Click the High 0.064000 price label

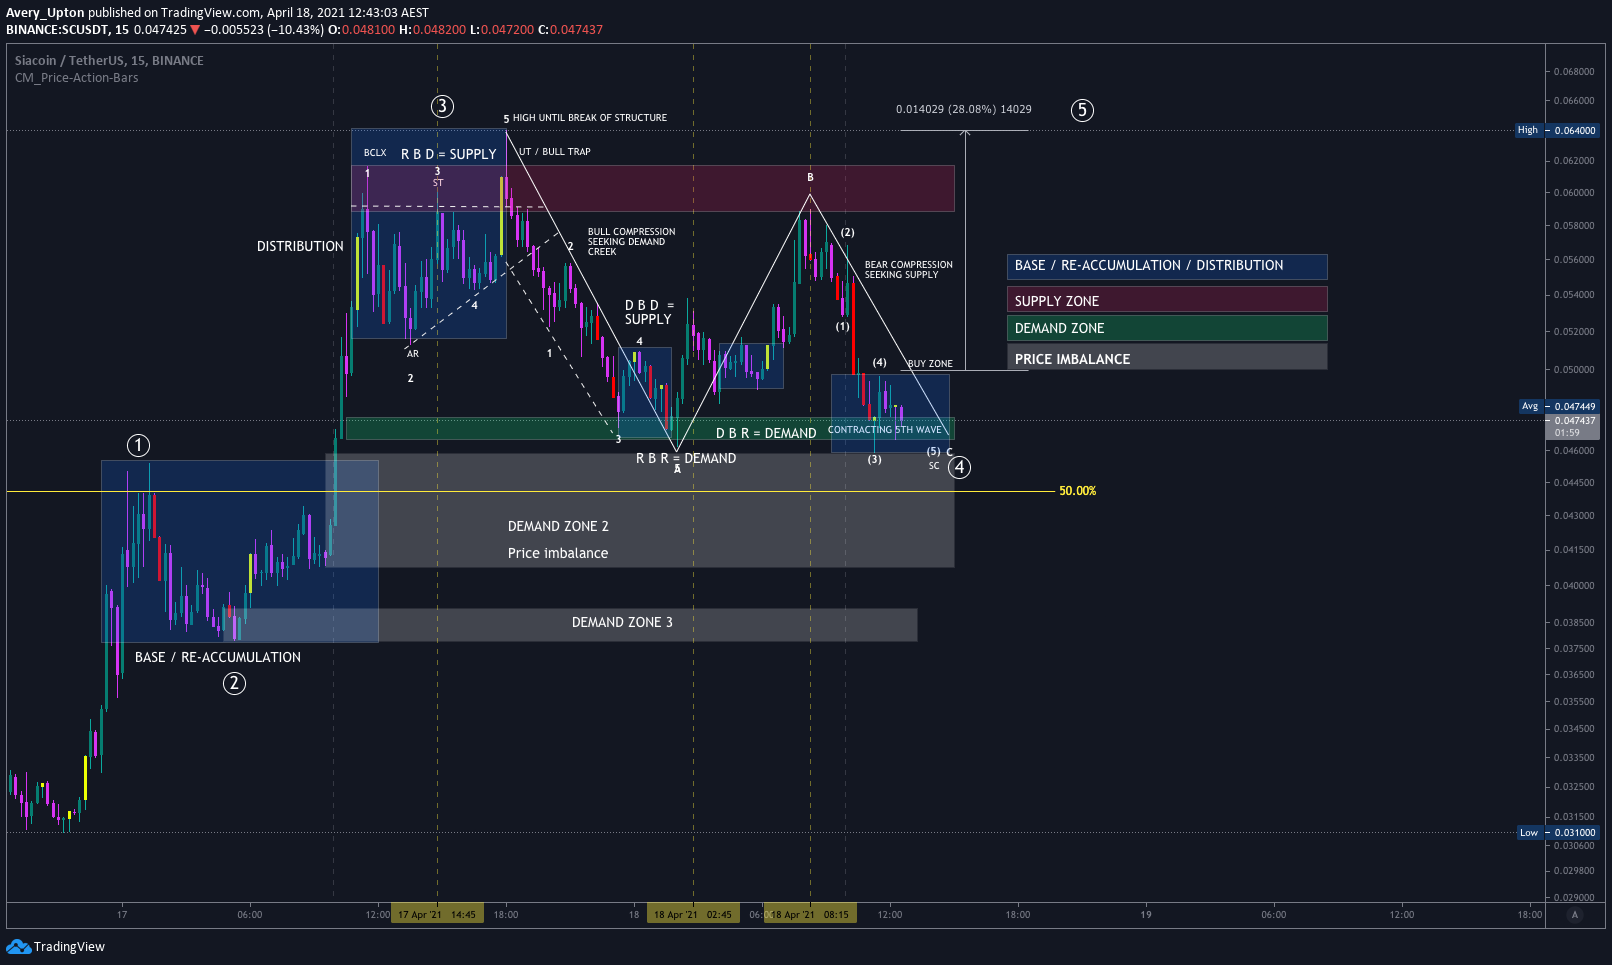1558,130
